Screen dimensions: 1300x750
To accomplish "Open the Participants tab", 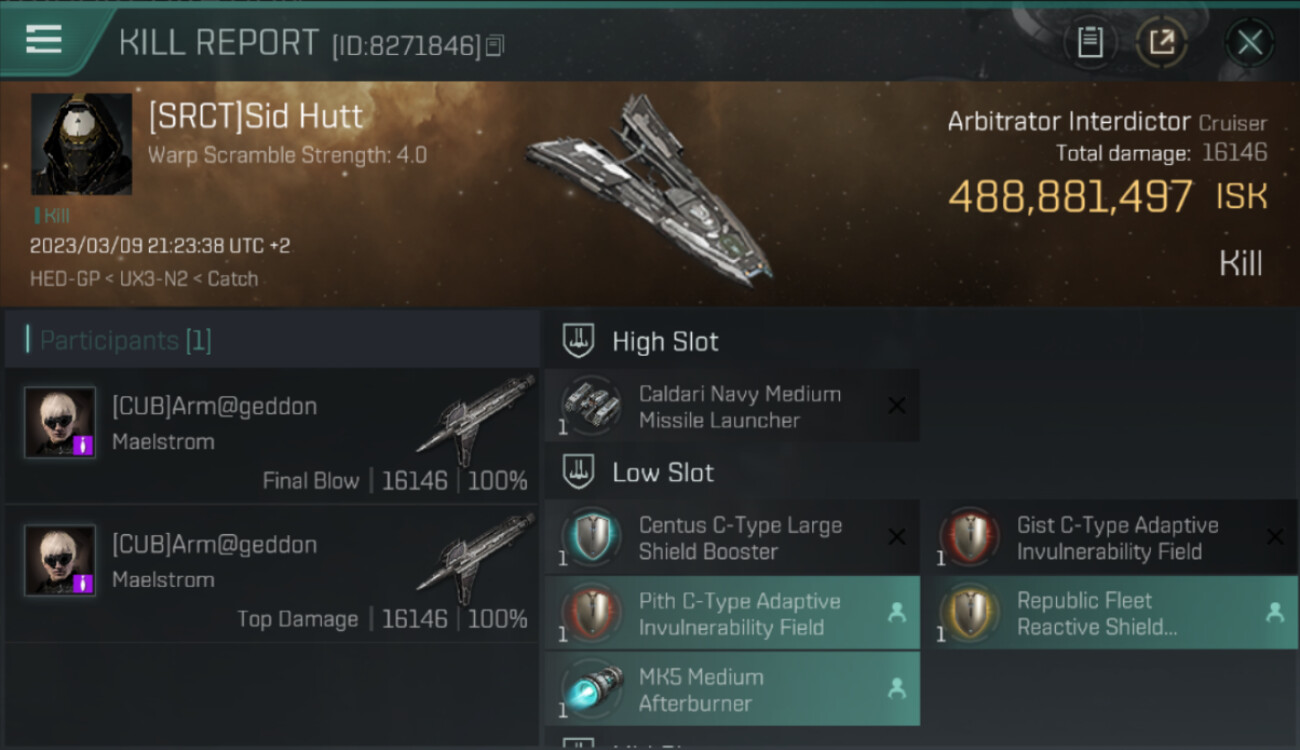I will 126,341.
